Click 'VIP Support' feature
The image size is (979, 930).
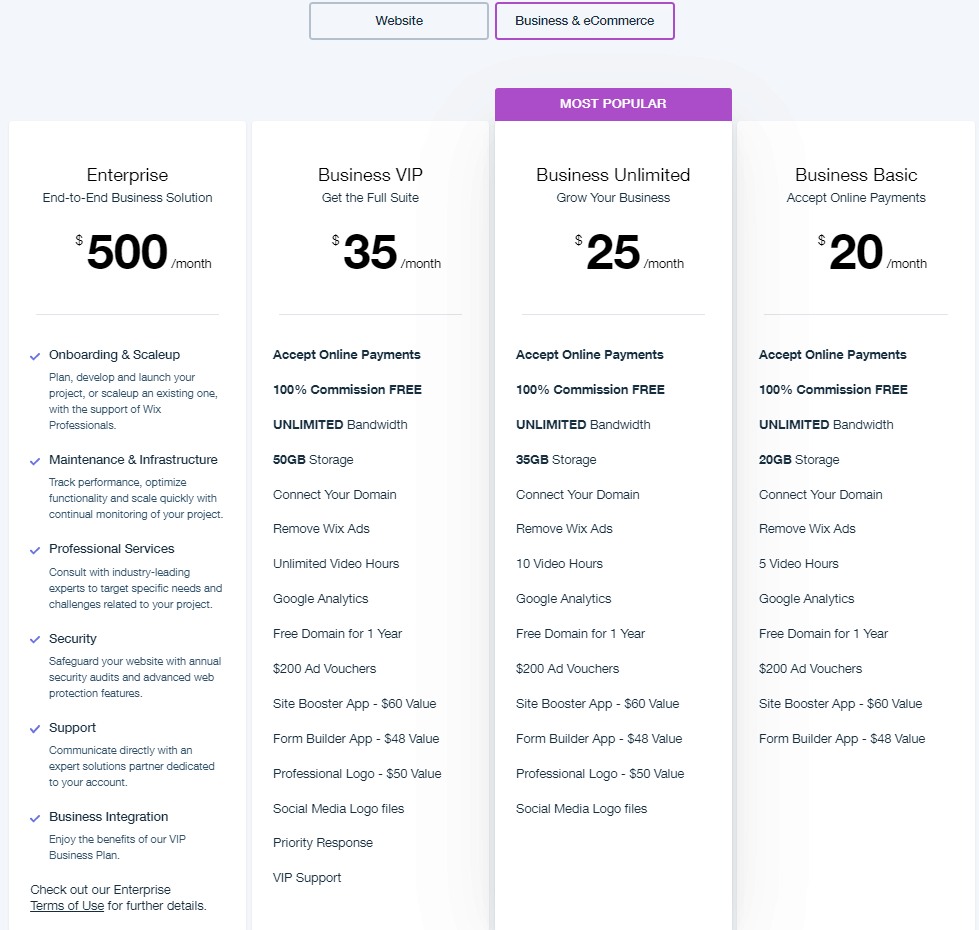307,878
